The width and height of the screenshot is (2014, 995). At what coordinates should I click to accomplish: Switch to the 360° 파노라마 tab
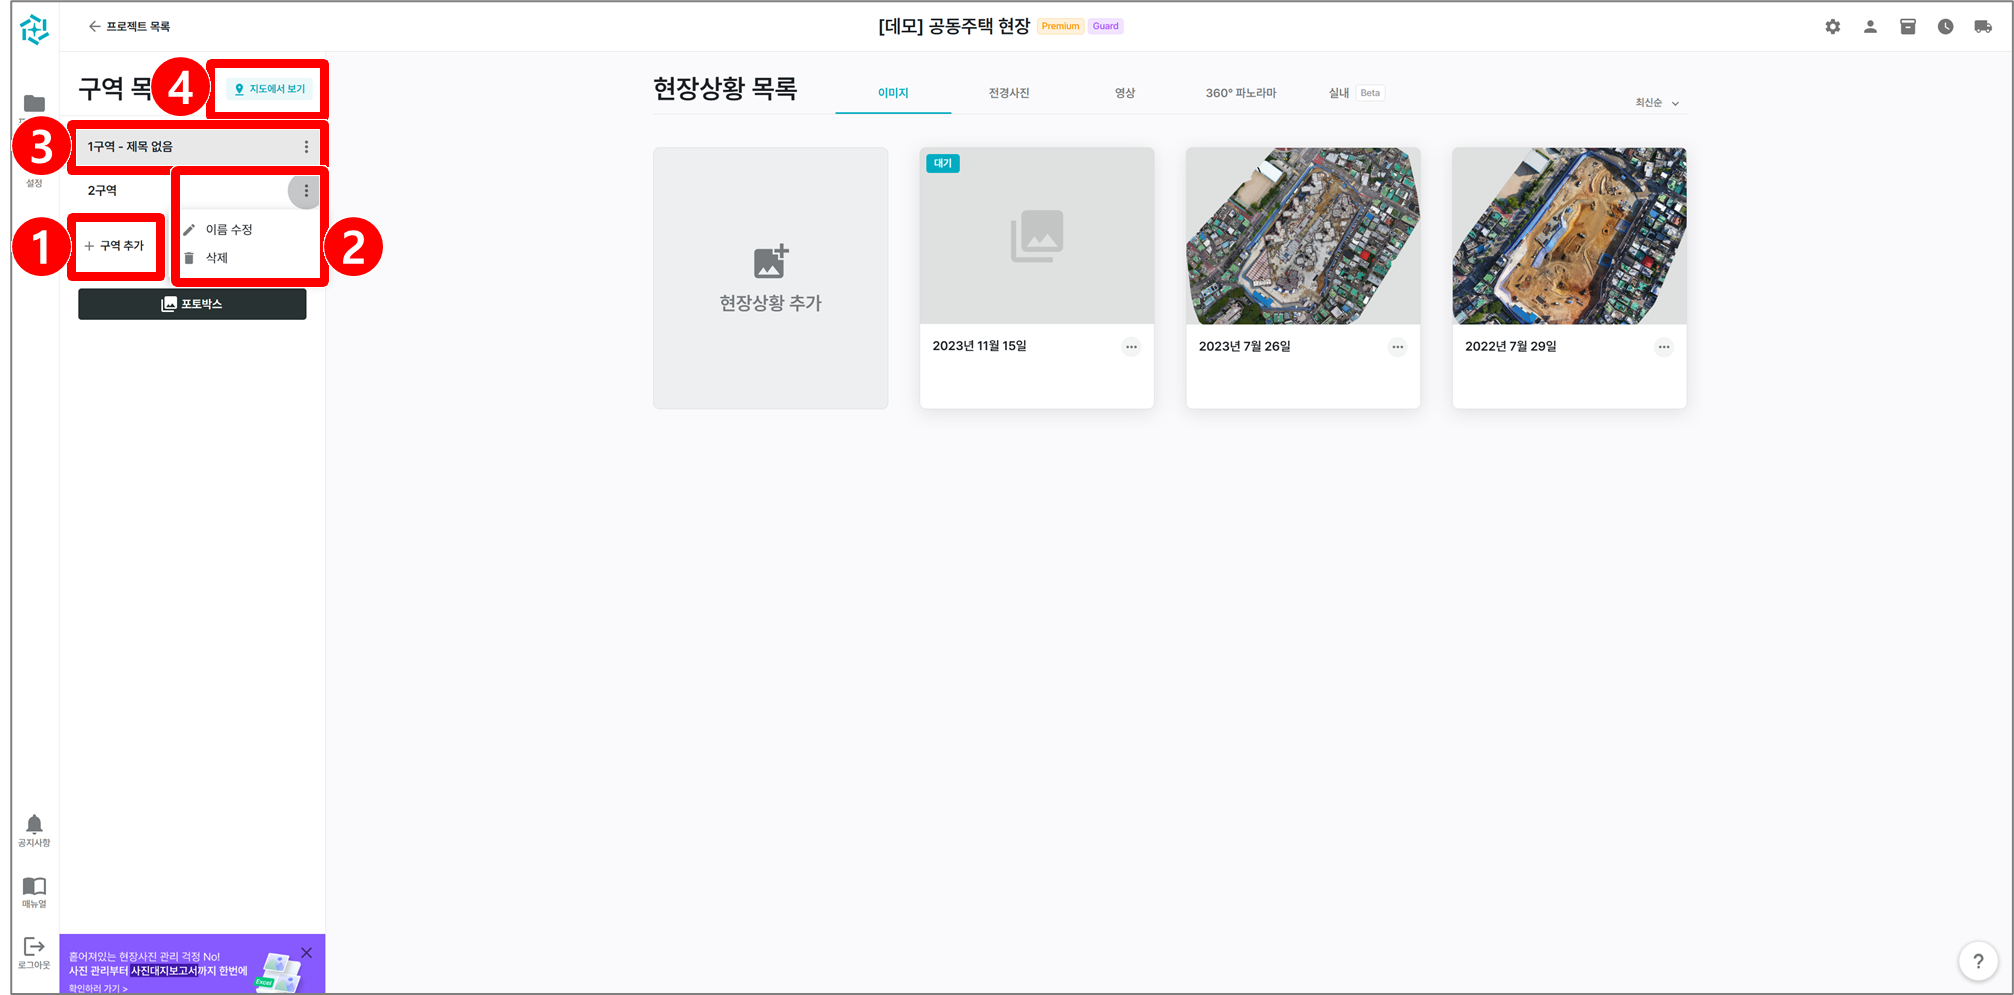1240,93
